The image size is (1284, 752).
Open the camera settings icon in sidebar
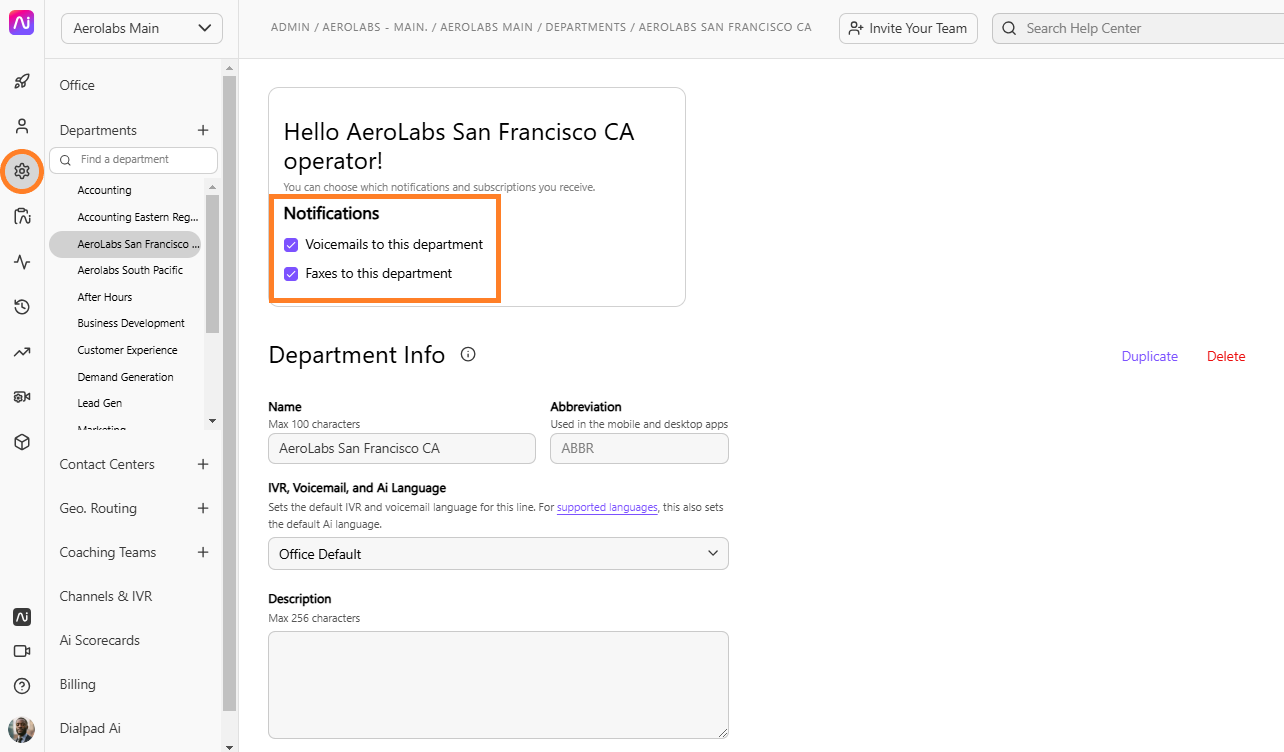click(22, 397)
